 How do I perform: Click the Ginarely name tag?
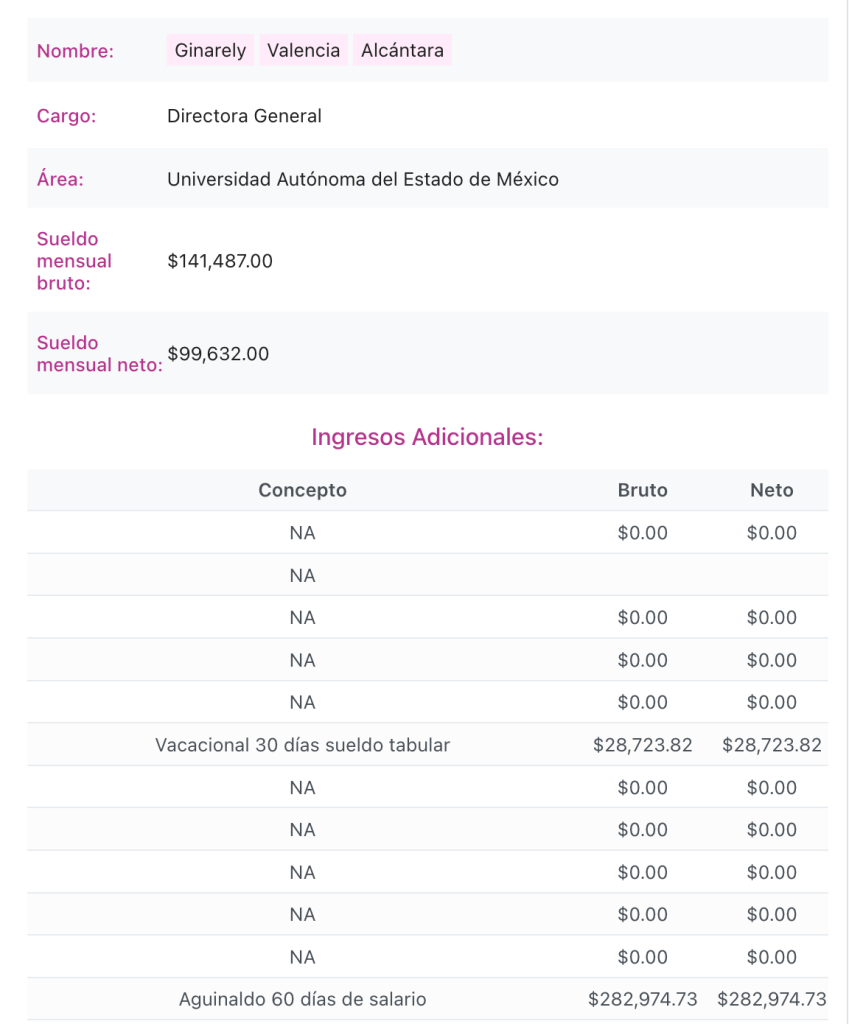(x=210, y=50)
